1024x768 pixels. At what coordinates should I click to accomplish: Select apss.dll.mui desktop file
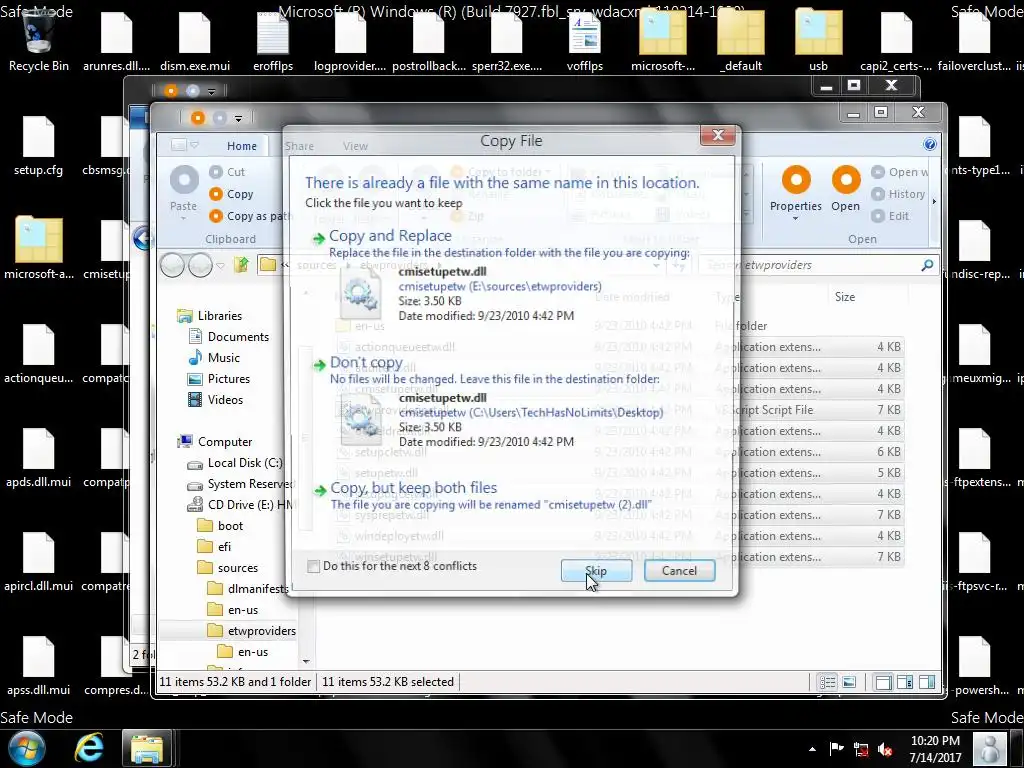(x=39, y=665)
